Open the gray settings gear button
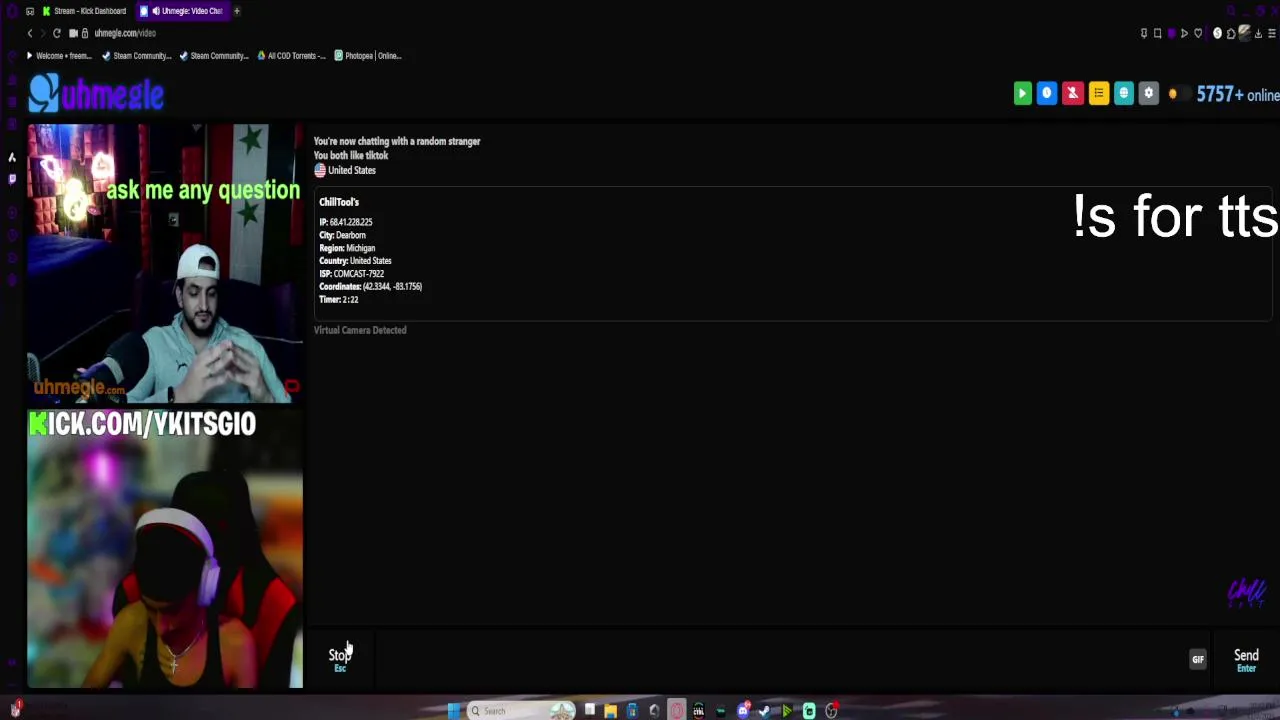This screenshot has width=1280, height=720. 1148,94
